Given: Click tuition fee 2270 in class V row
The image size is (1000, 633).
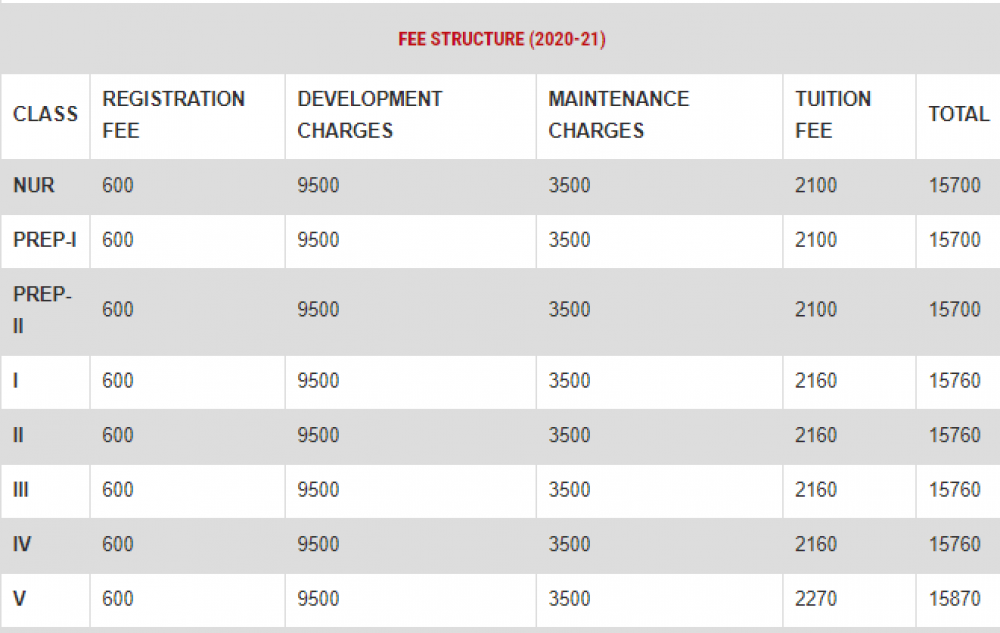Looking at the screenshot, I should 816,599.
